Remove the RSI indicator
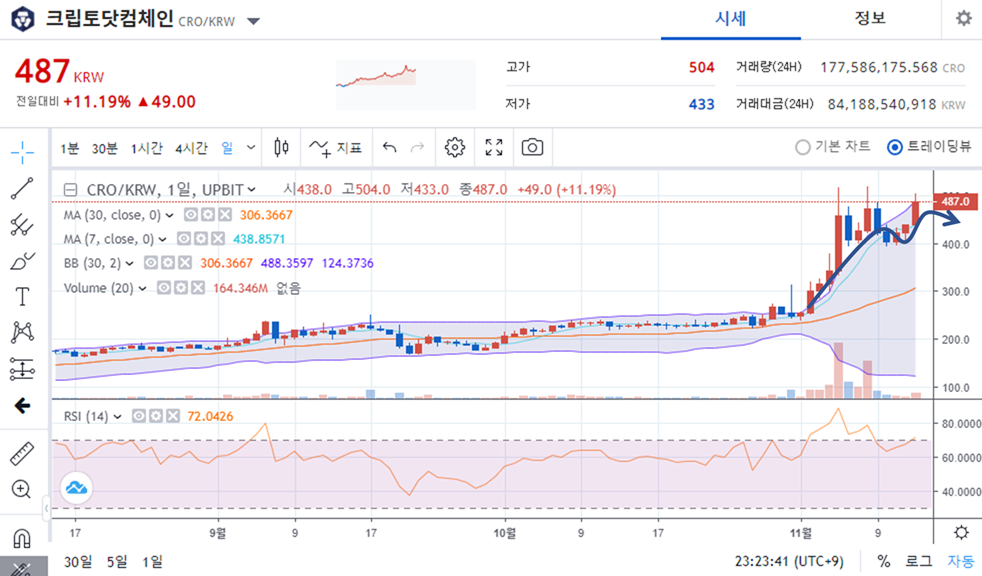This screenshot has width=982, height=576. click(173, 416)
